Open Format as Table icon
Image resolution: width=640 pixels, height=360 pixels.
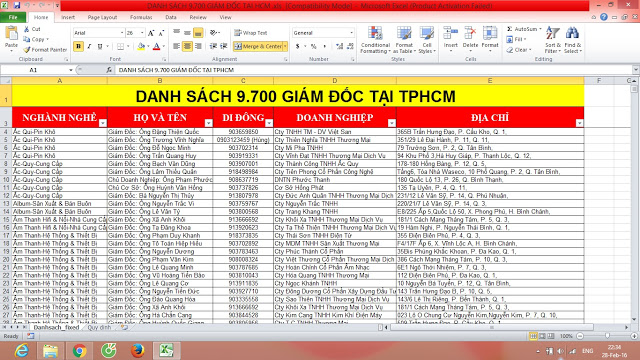coord(404,33)
